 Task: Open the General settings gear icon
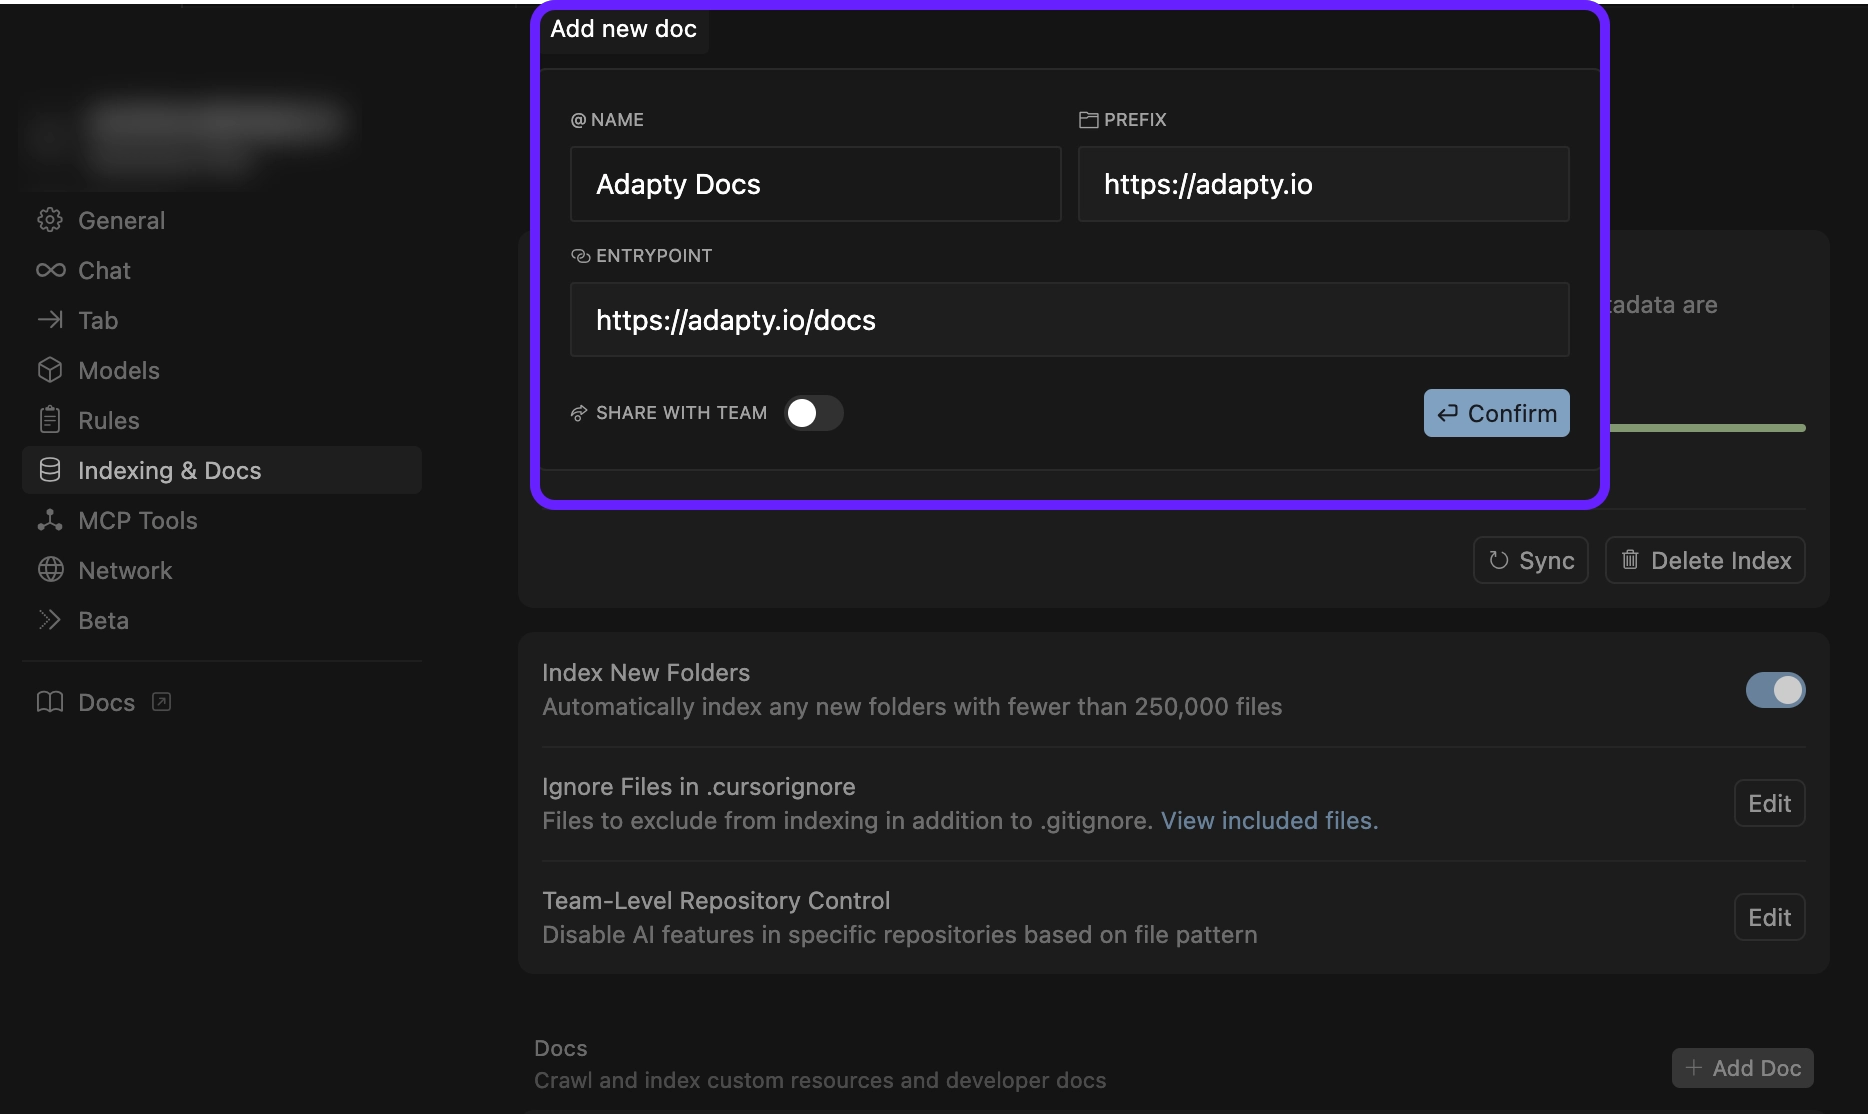(x=49, y=220)
